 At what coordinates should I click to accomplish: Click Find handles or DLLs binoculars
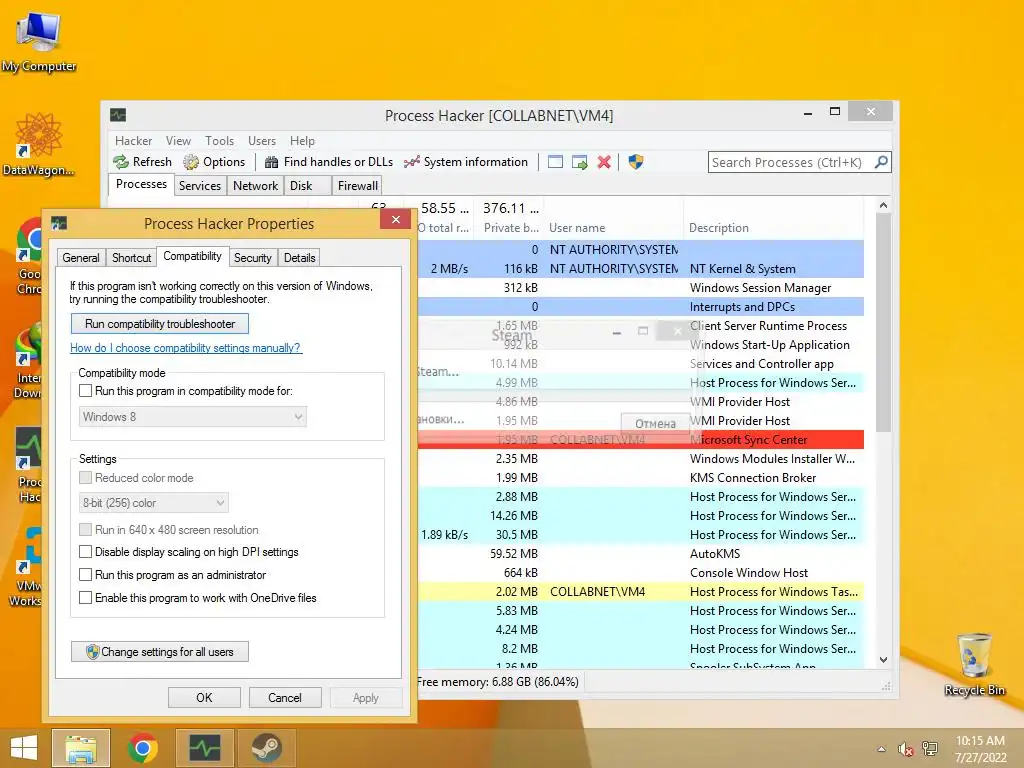coord(272,162)
